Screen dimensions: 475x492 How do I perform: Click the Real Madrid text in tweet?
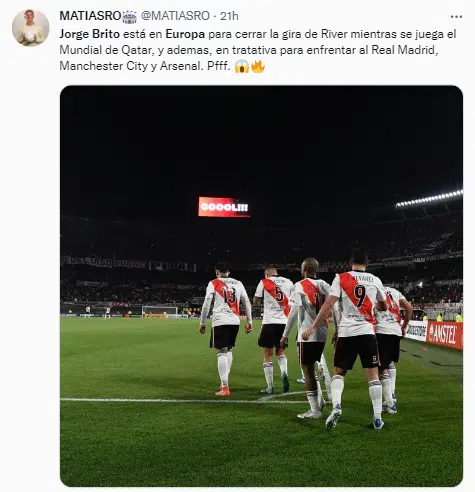coord(403,50)
